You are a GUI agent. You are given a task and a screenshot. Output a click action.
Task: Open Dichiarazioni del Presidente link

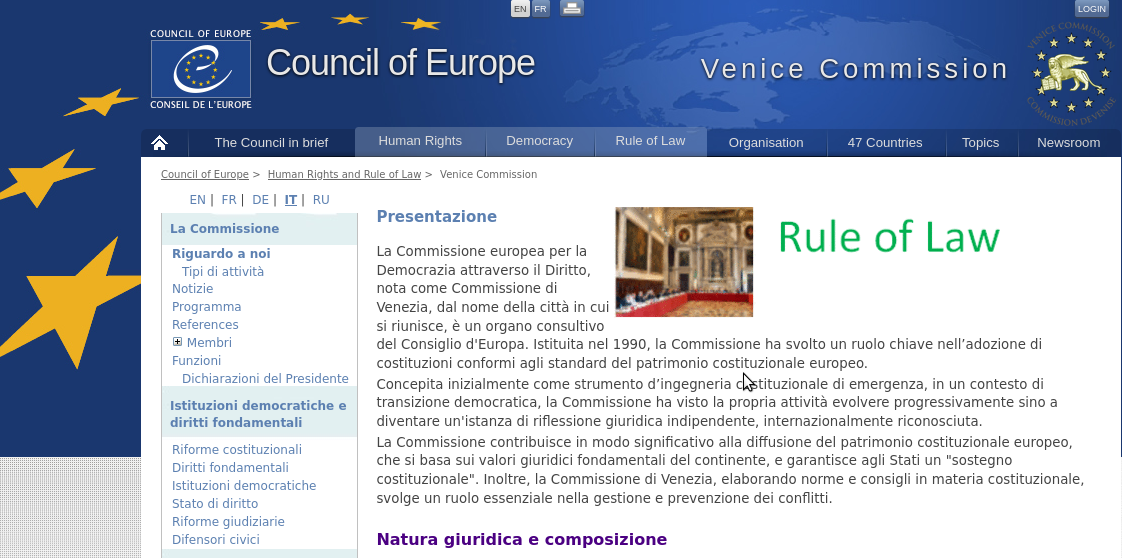[265, 379]
